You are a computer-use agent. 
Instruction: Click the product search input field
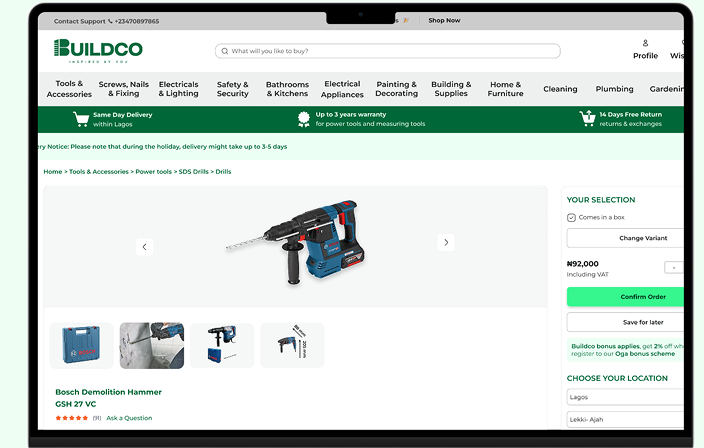point(390,51)
